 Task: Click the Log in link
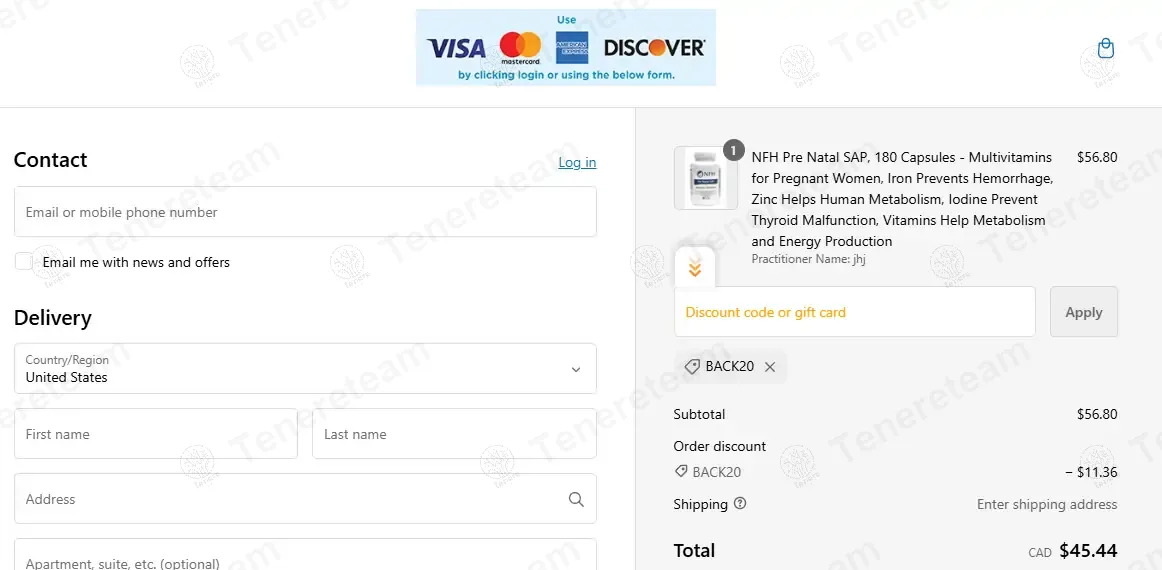coord(577,162)
